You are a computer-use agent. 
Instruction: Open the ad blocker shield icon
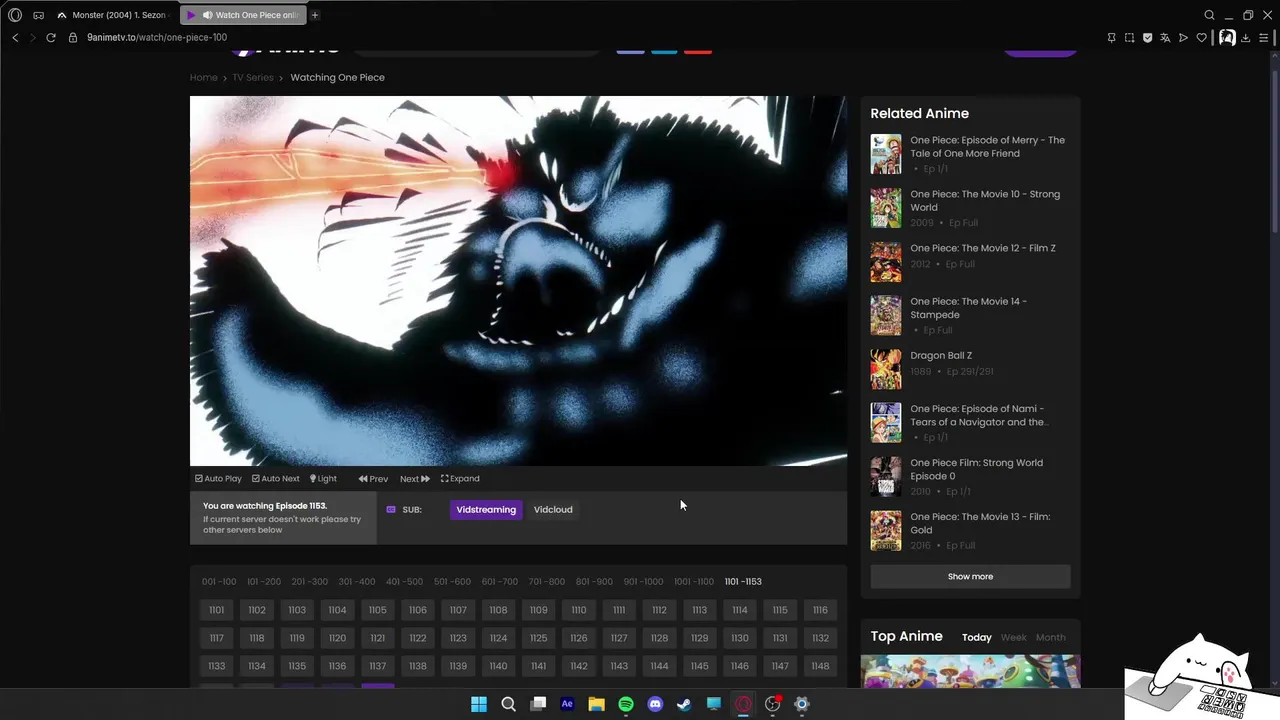coord(1147,37)
